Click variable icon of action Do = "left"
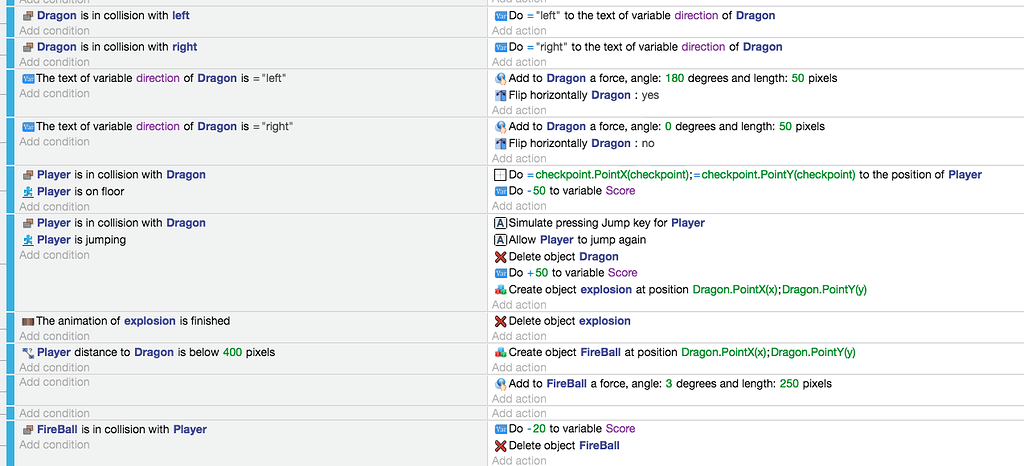 click(501, 16)
